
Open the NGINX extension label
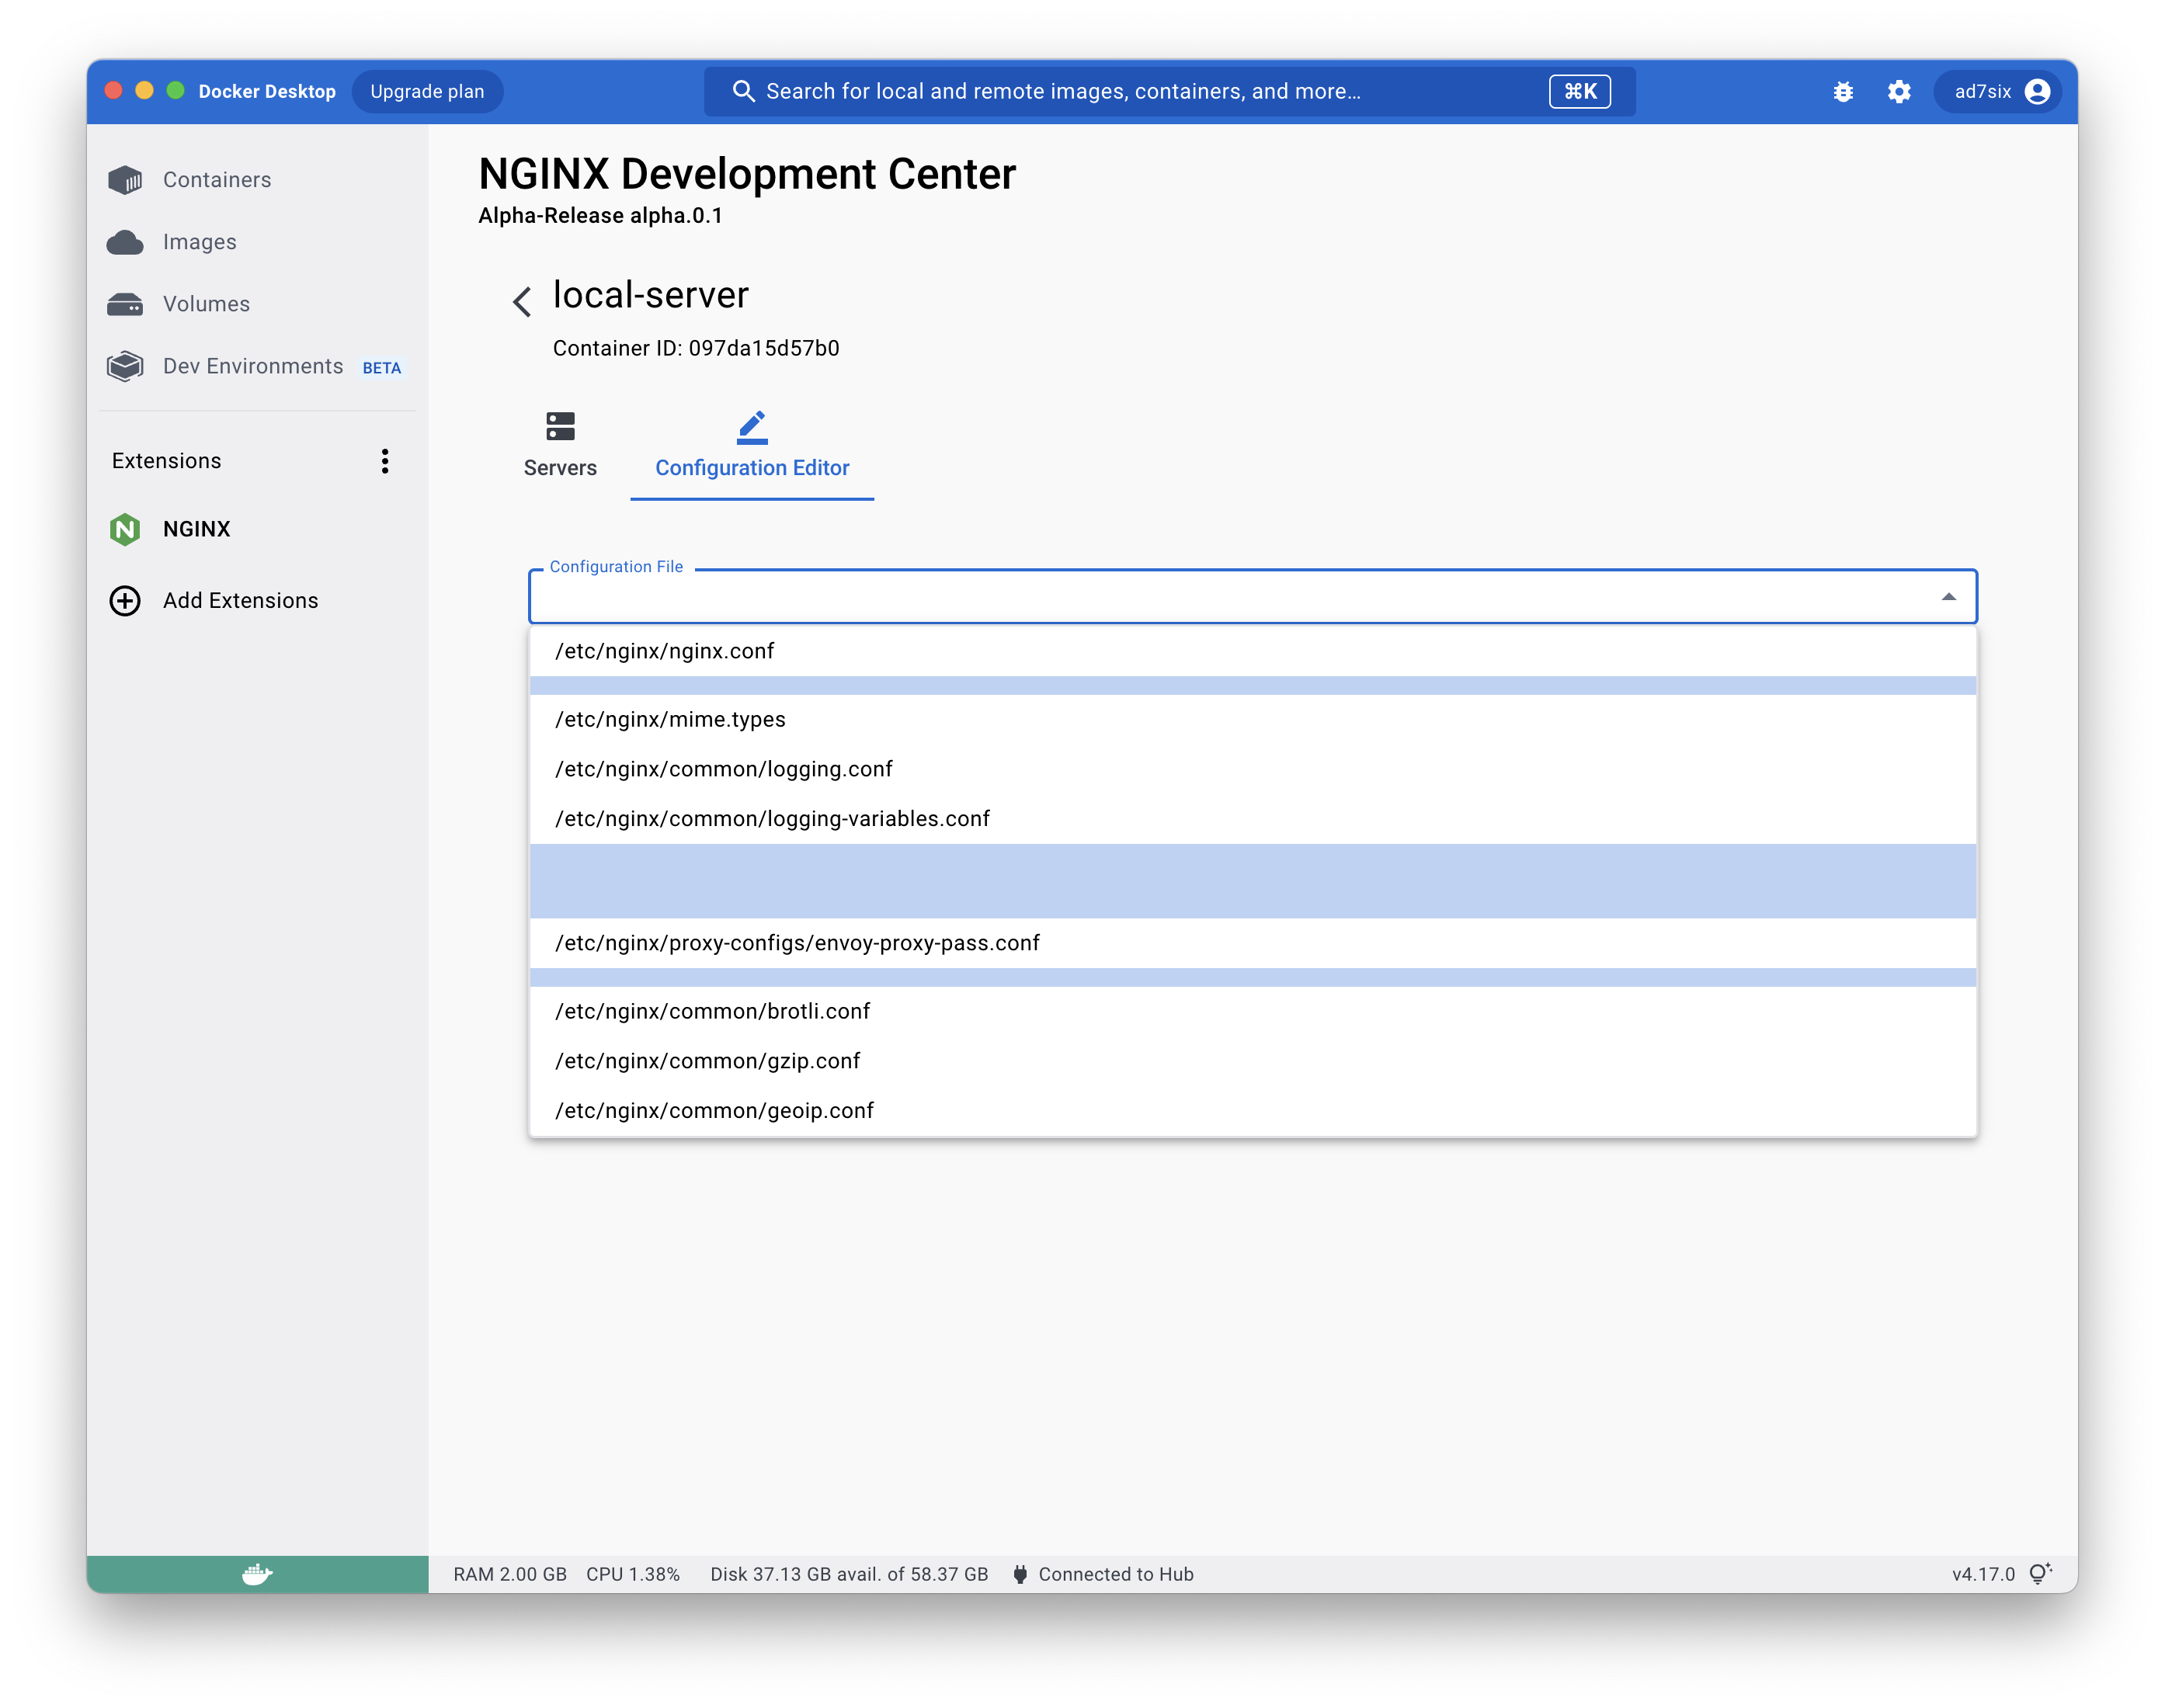pos(197,529)
